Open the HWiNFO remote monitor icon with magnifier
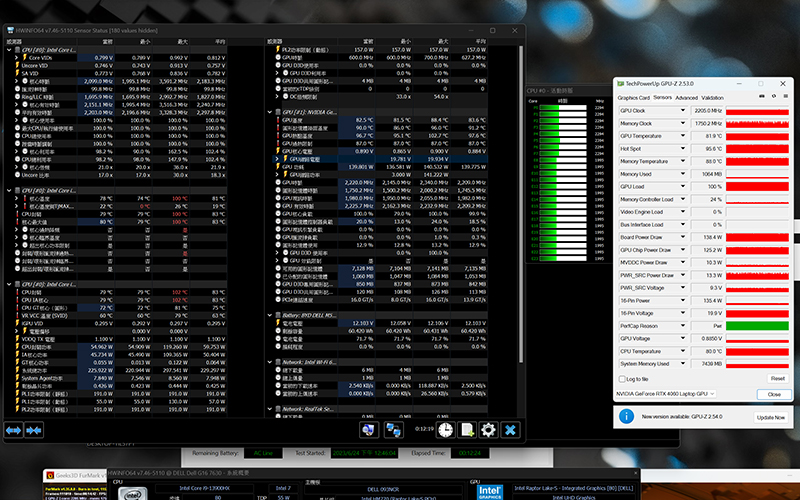 [x=369, y=430]
